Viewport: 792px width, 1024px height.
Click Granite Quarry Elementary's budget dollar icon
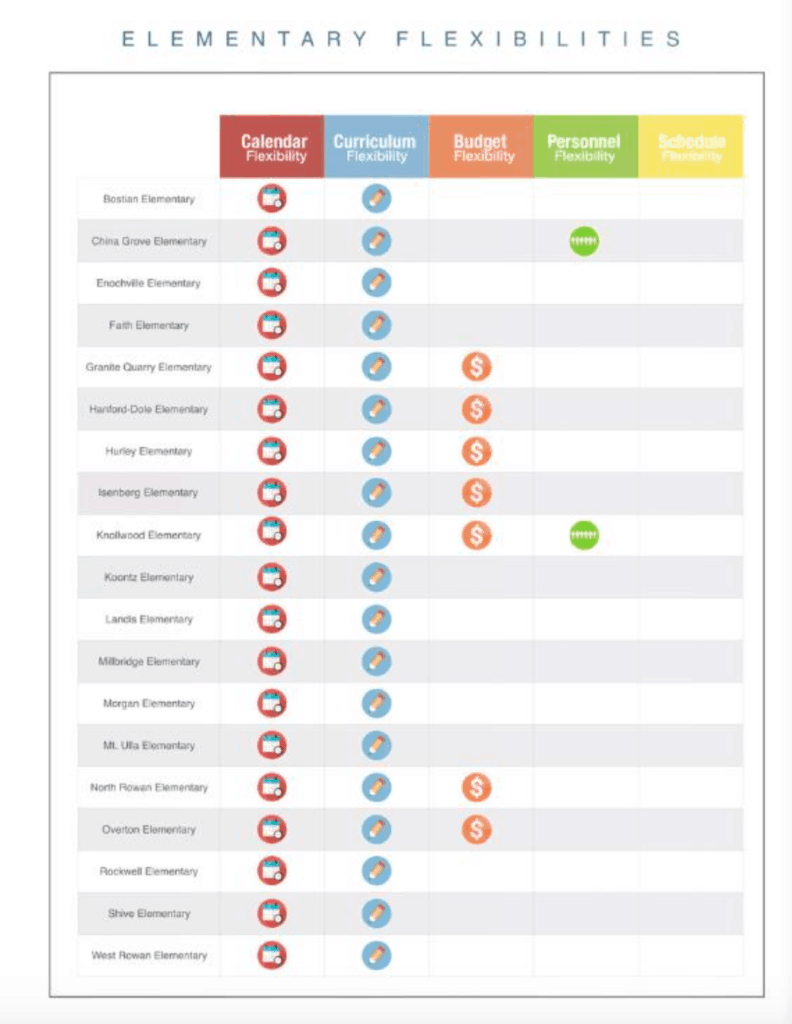pyautogui.click(x=476, y=367)
